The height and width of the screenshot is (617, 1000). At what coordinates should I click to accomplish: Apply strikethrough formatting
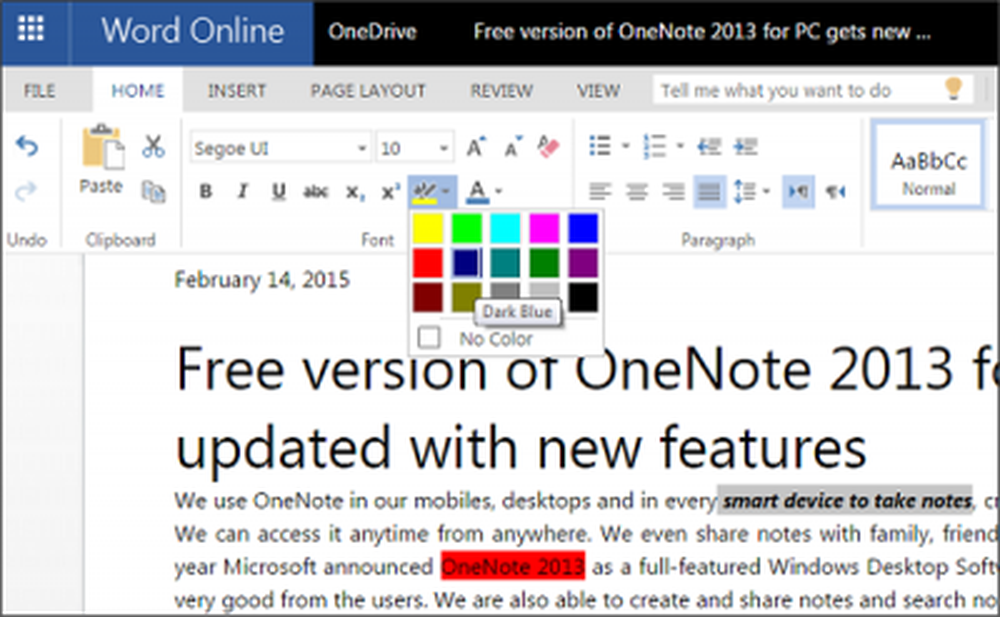click(316, 192)
